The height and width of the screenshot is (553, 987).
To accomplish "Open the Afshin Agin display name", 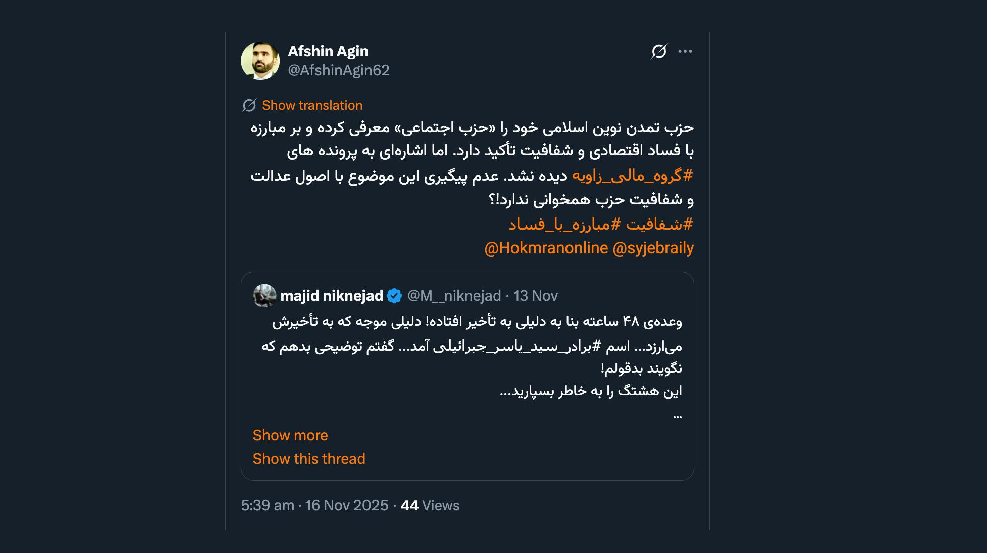I will [x=328, y=51].
